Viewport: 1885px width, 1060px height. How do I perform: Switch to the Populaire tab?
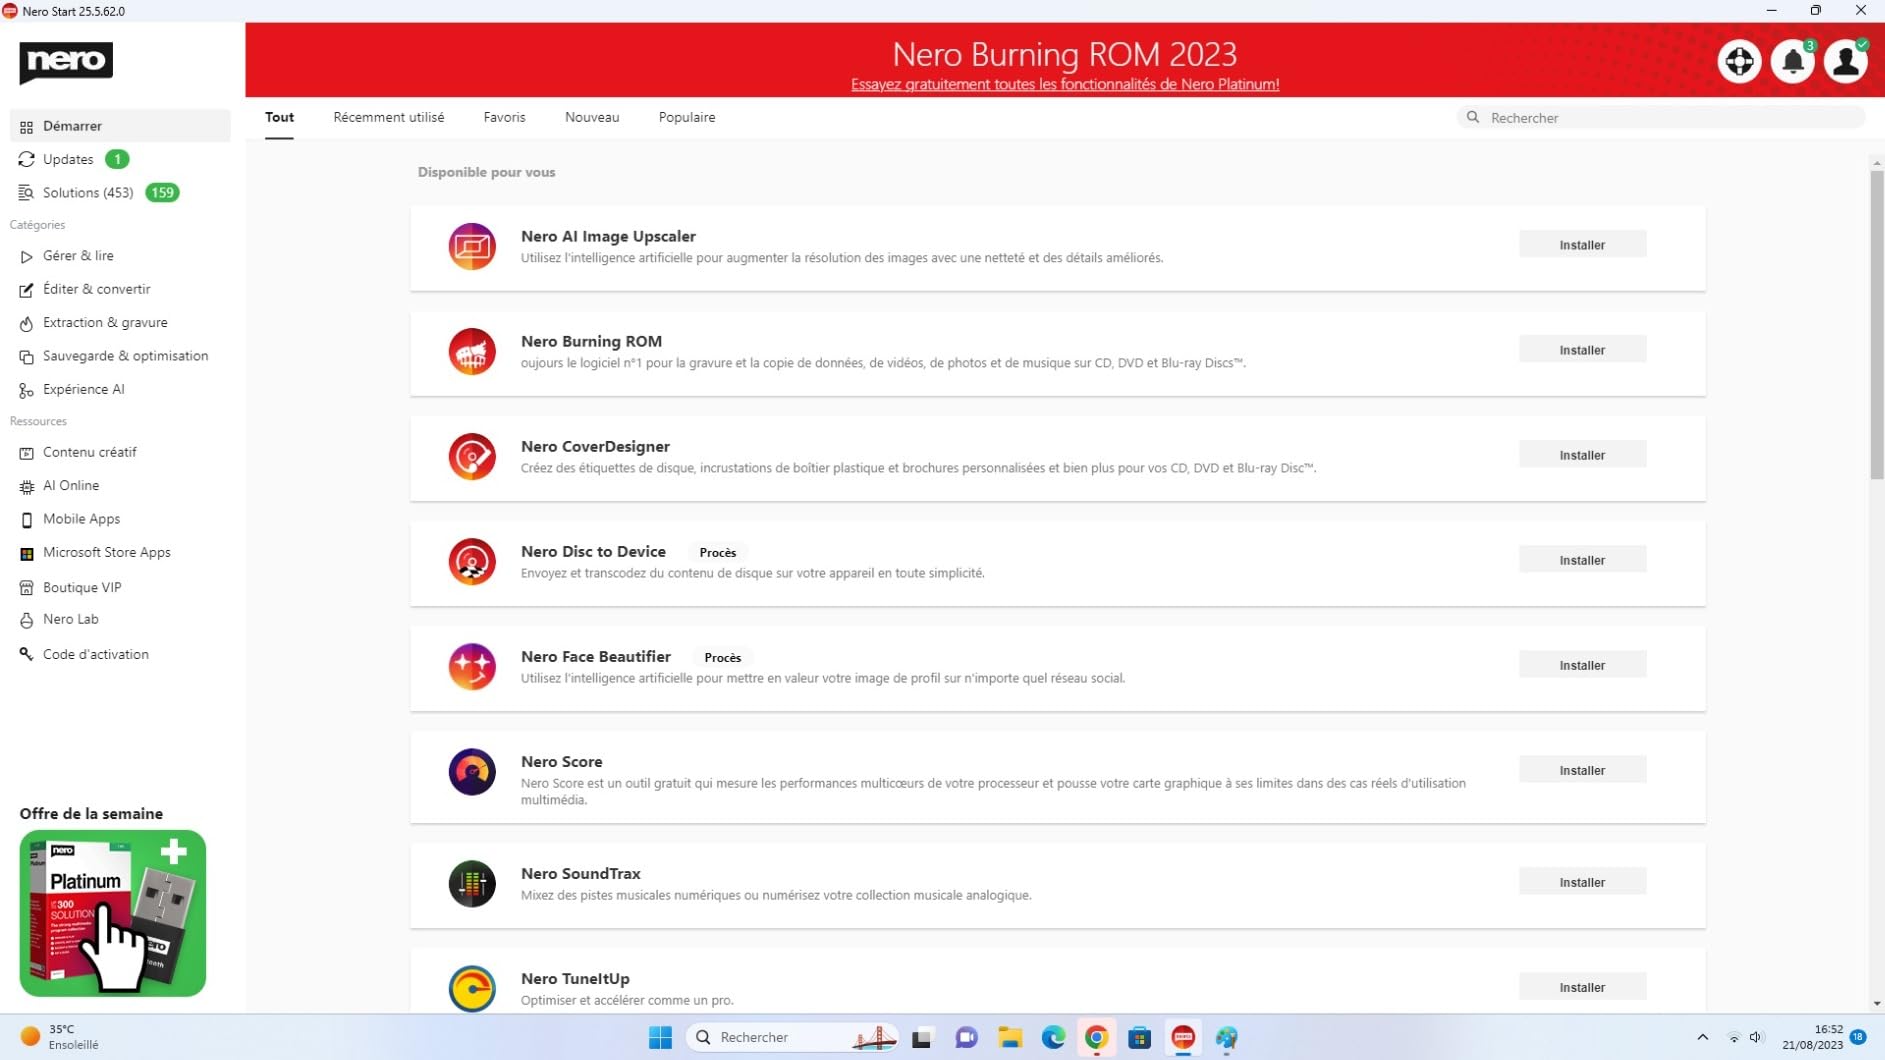click(686, 117)
